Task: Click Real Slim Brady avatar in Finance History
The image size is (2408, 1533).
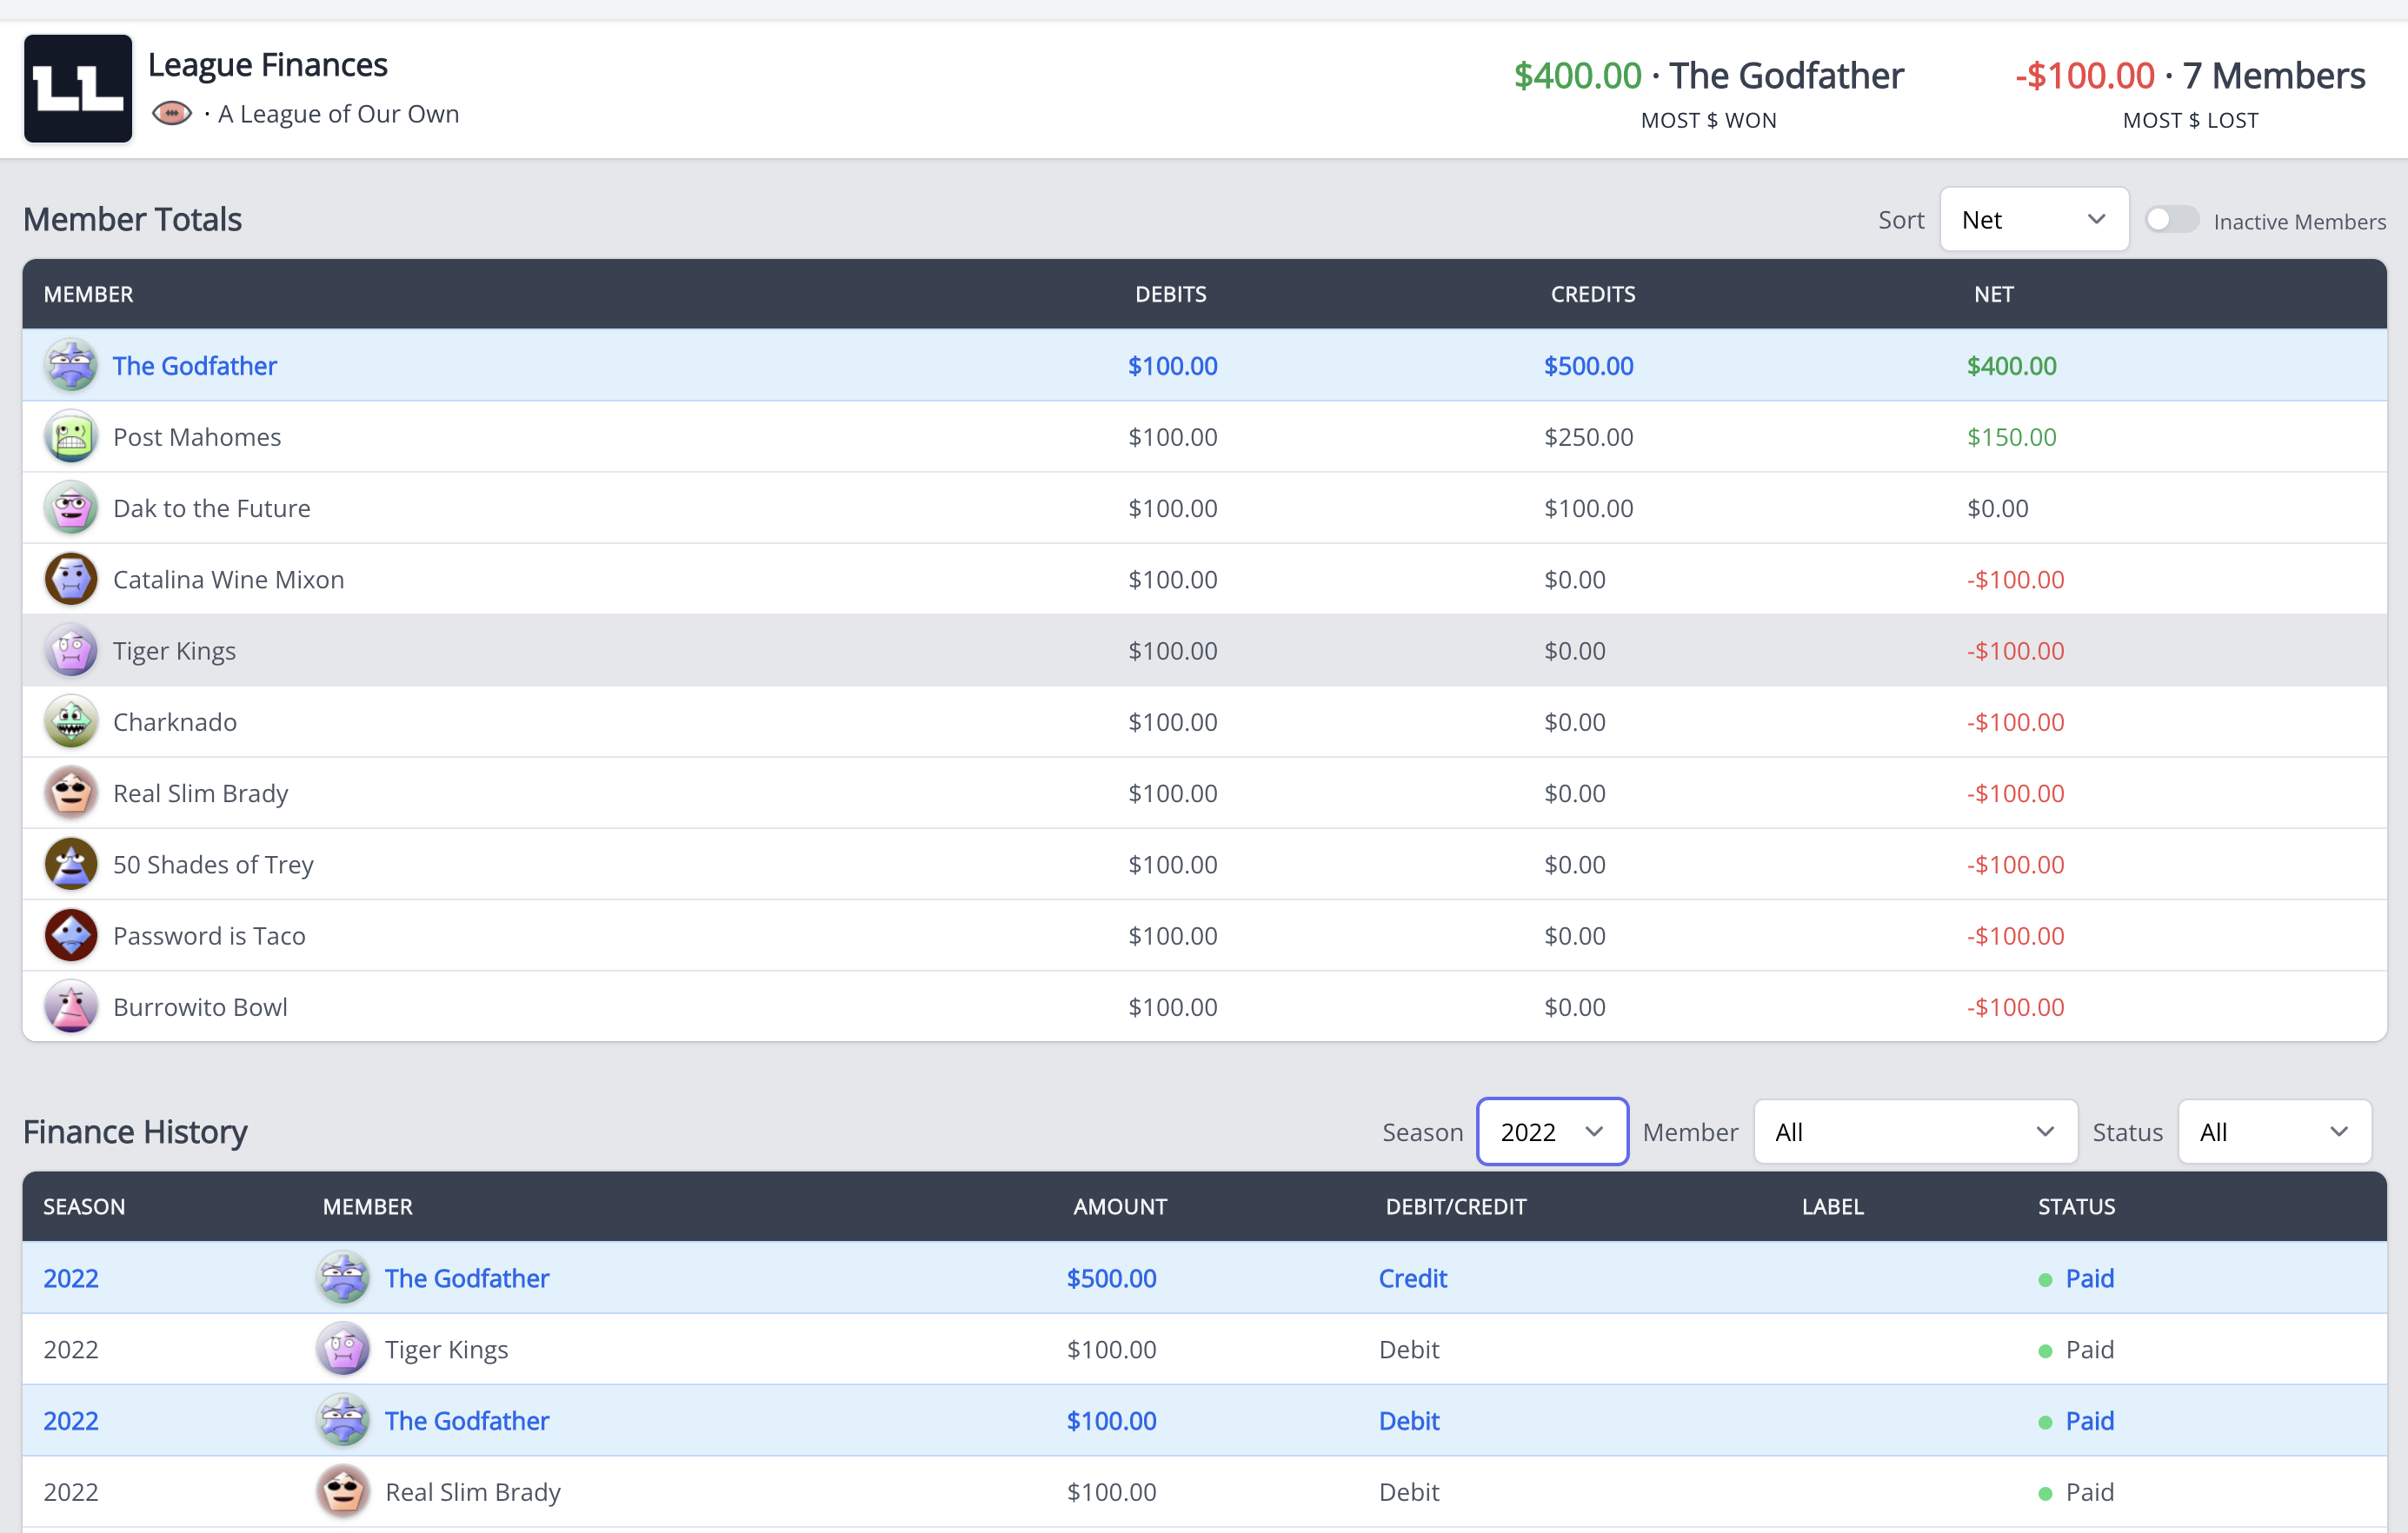Action: point(343,1492)
